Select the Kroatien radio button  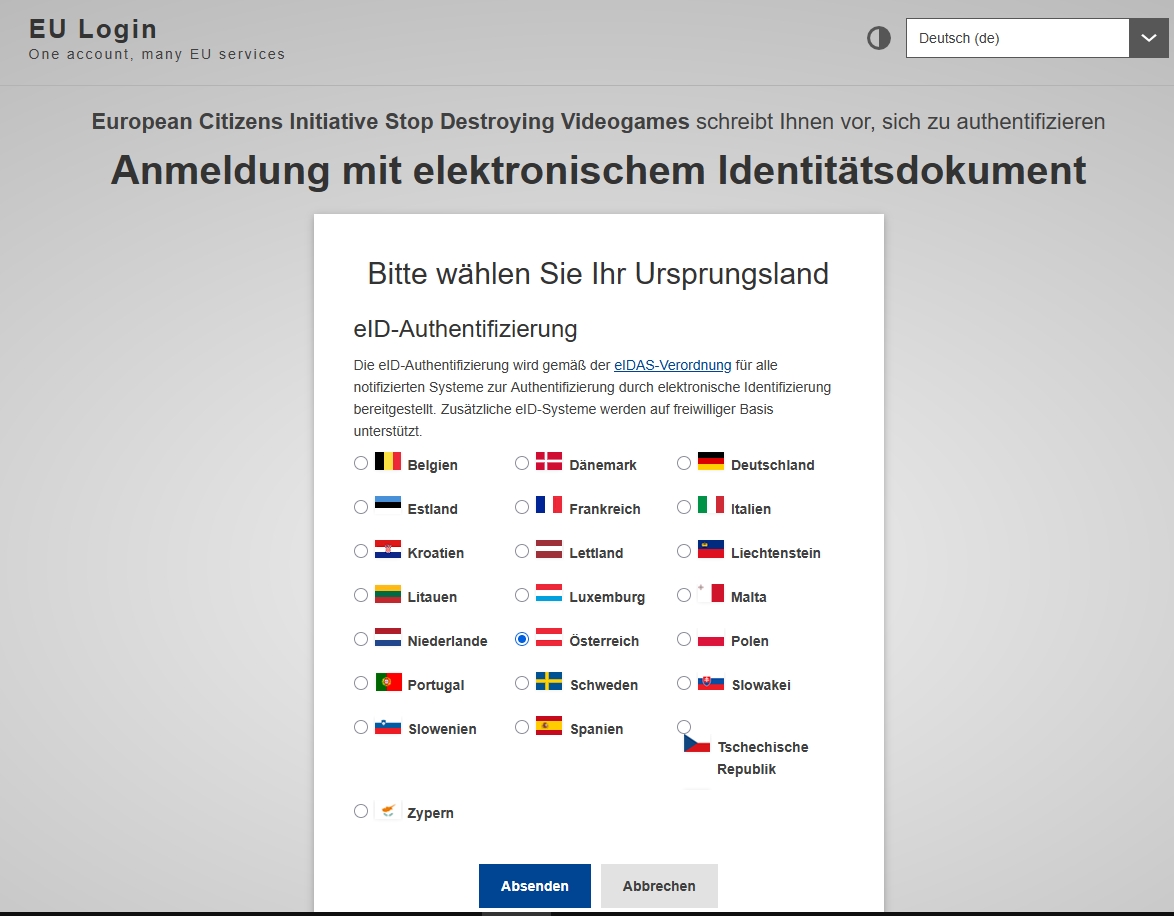pos(361,551)
